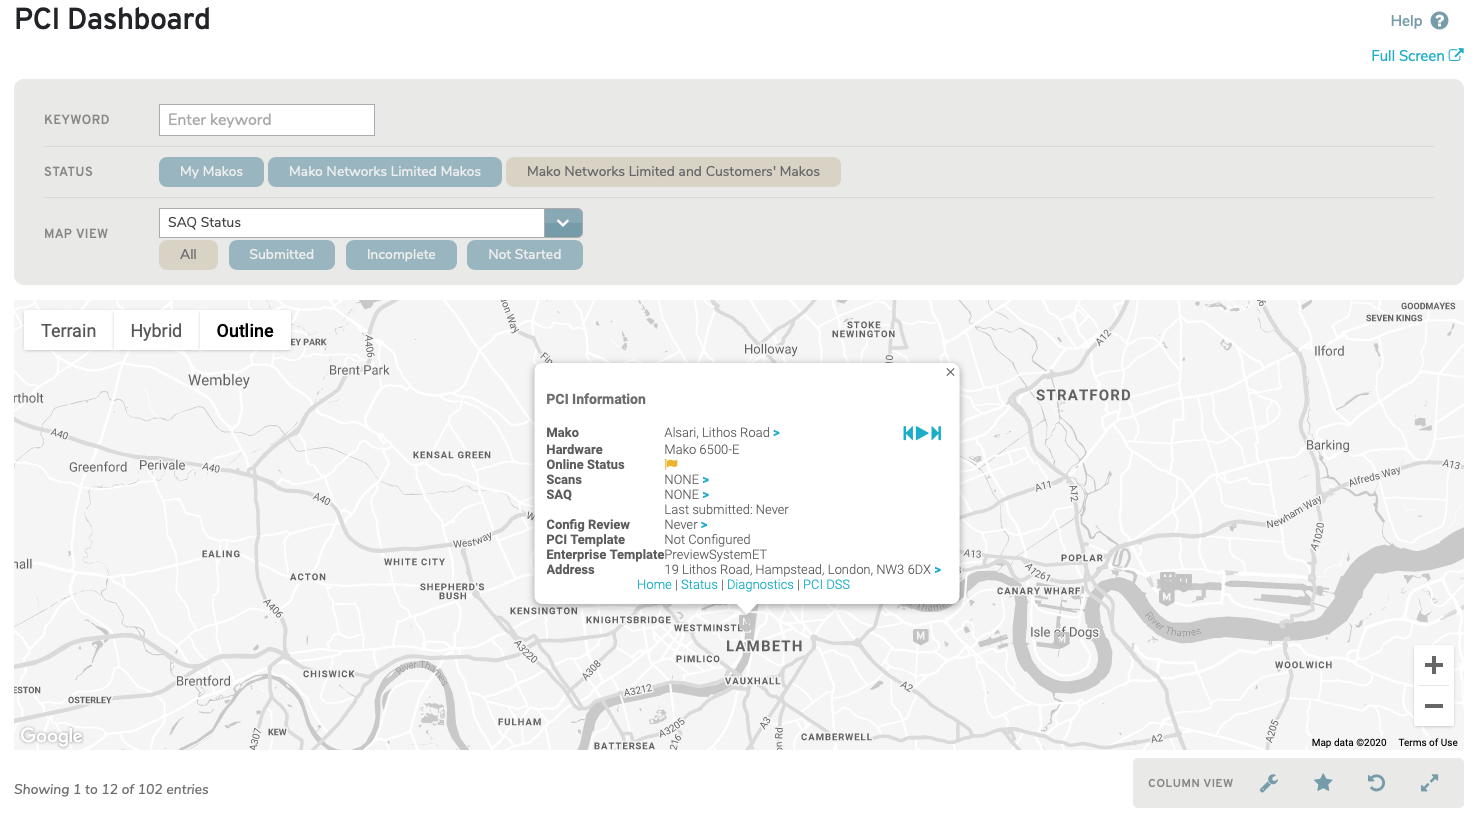Reset table layout with revert arrow icon

[x=1375, y=783]
